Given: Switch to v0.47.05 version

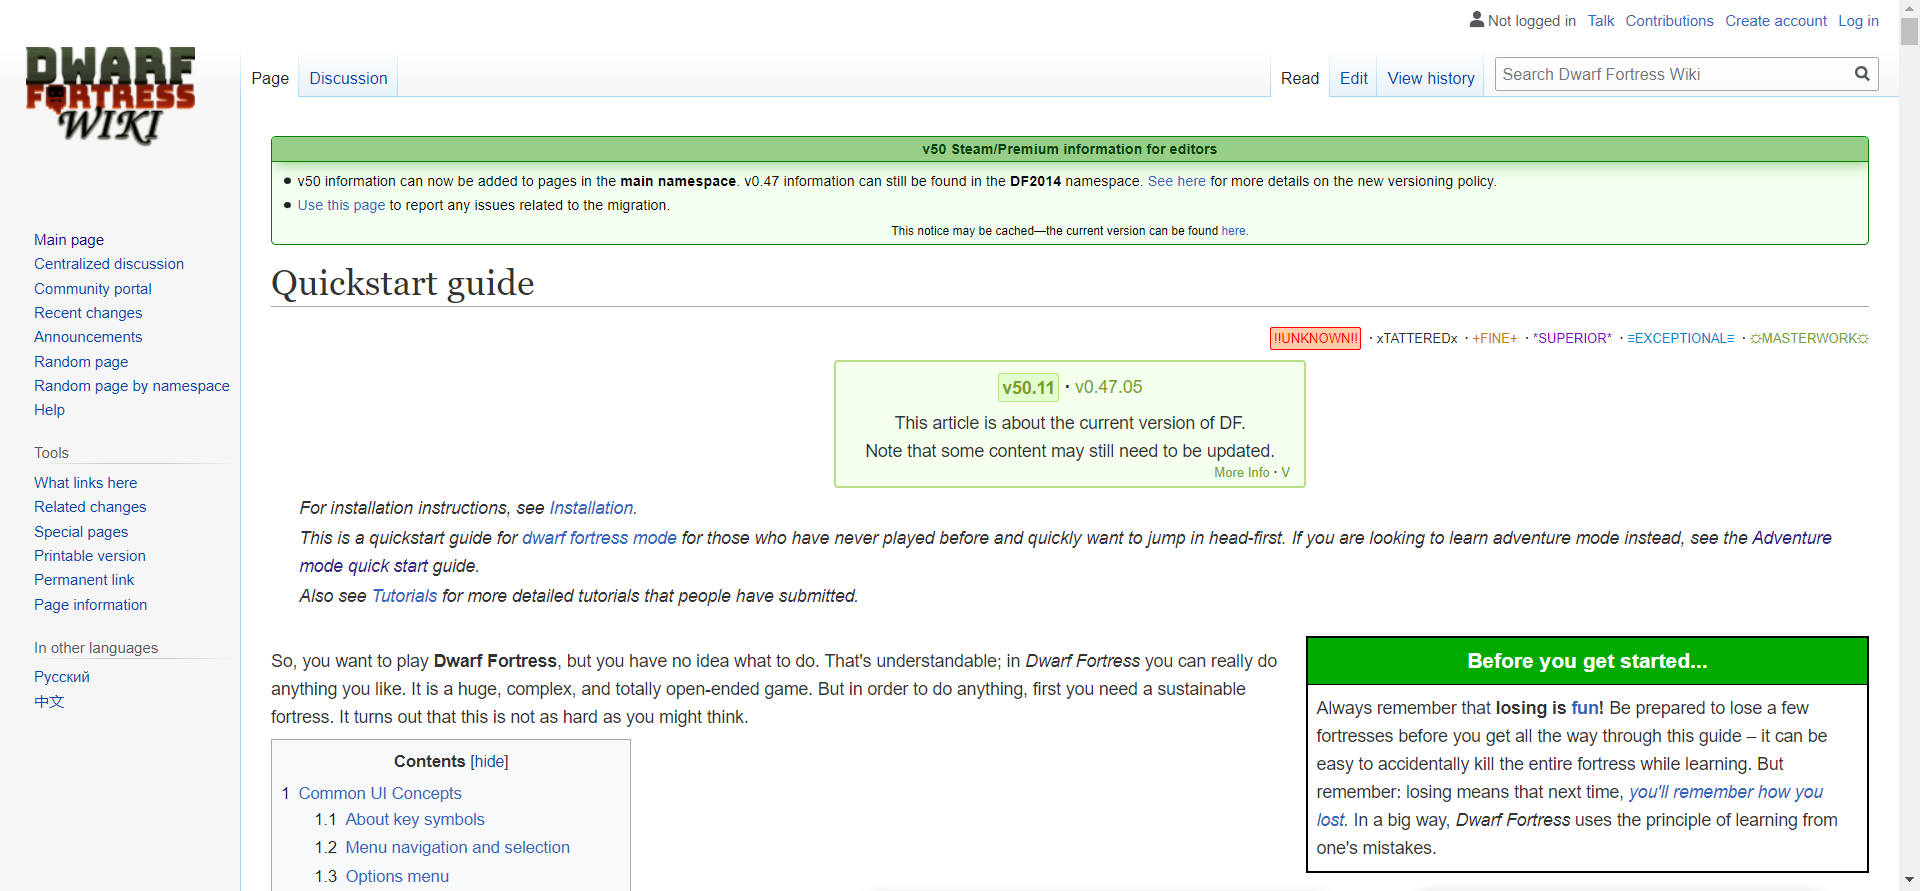Looking at the screenshot, I should [1108, 387].
